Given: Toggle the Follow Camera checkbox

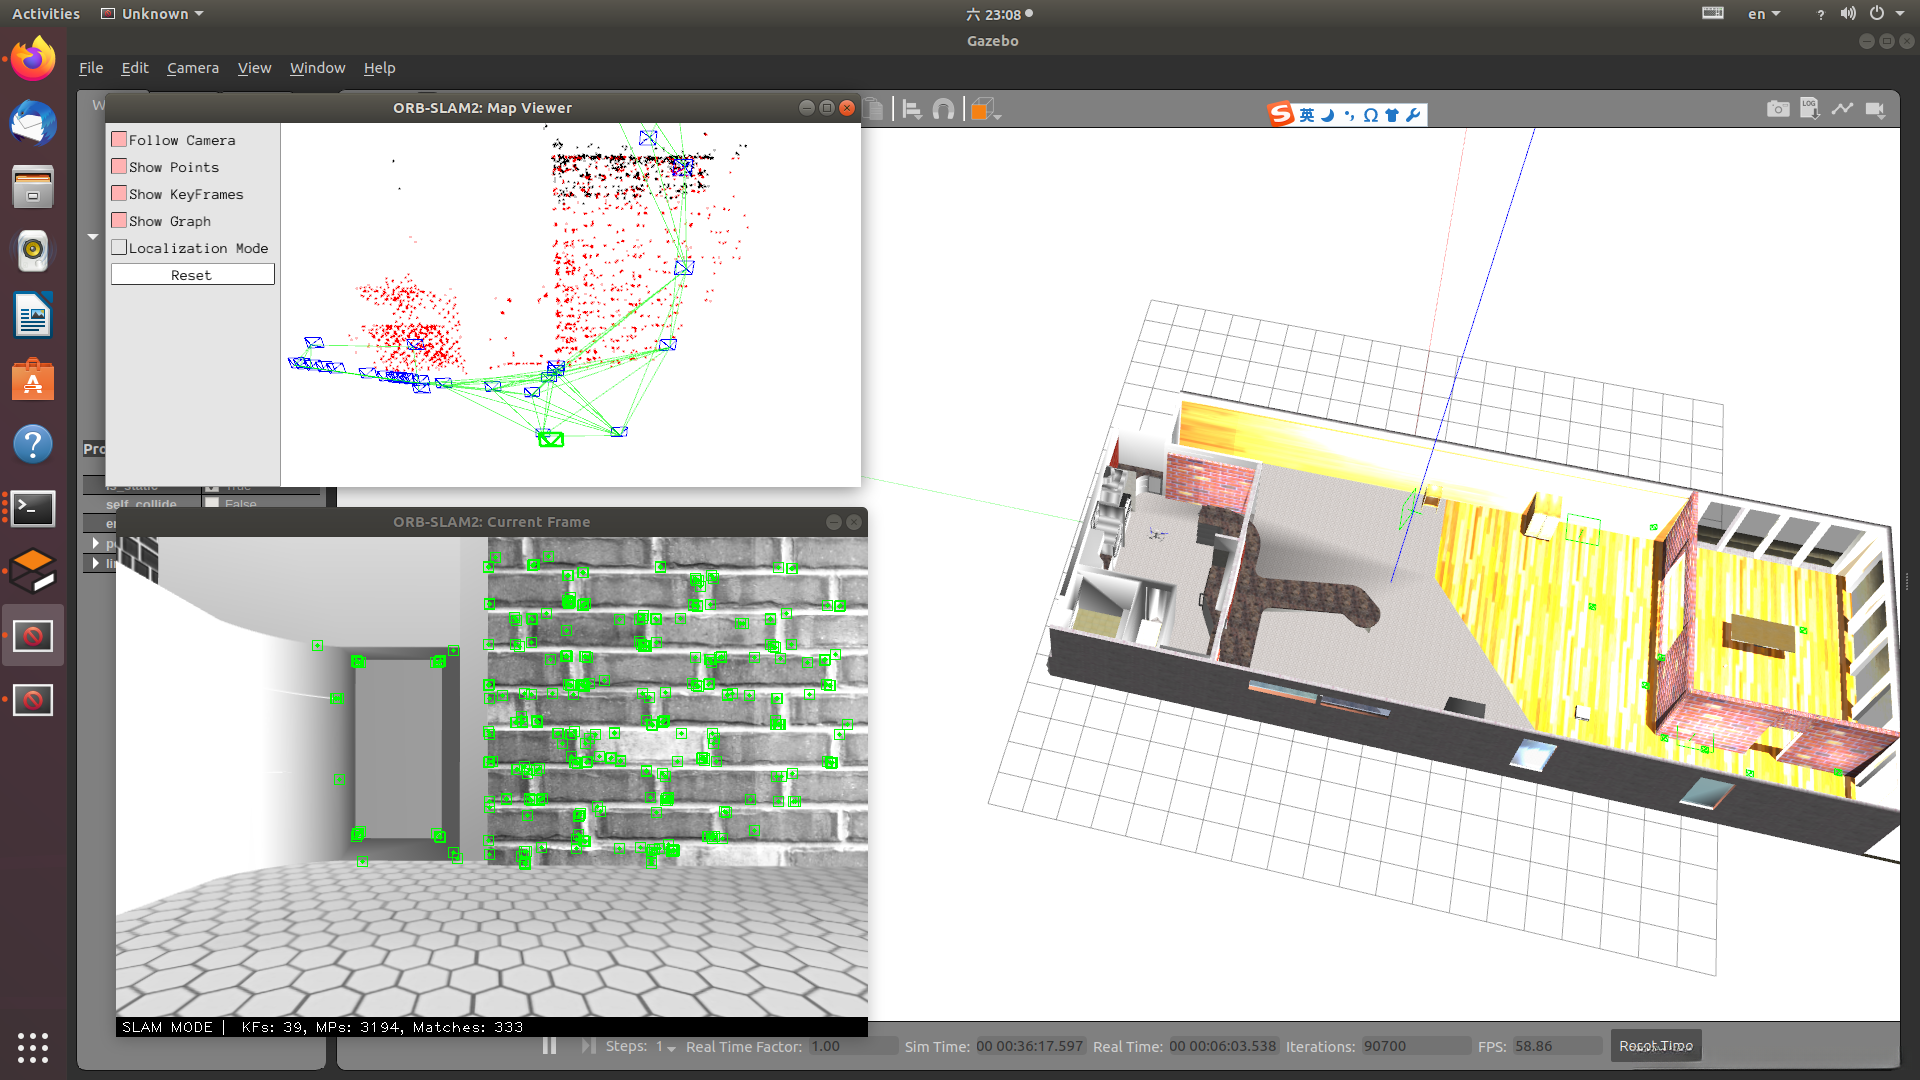Looking at the screenshot, I should tap(119, 140).
